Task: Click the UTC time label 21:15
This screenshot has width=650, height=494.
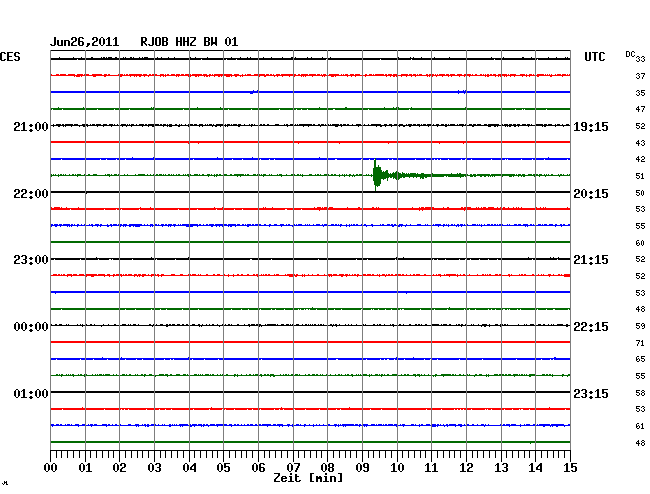Action: [591, 260]
